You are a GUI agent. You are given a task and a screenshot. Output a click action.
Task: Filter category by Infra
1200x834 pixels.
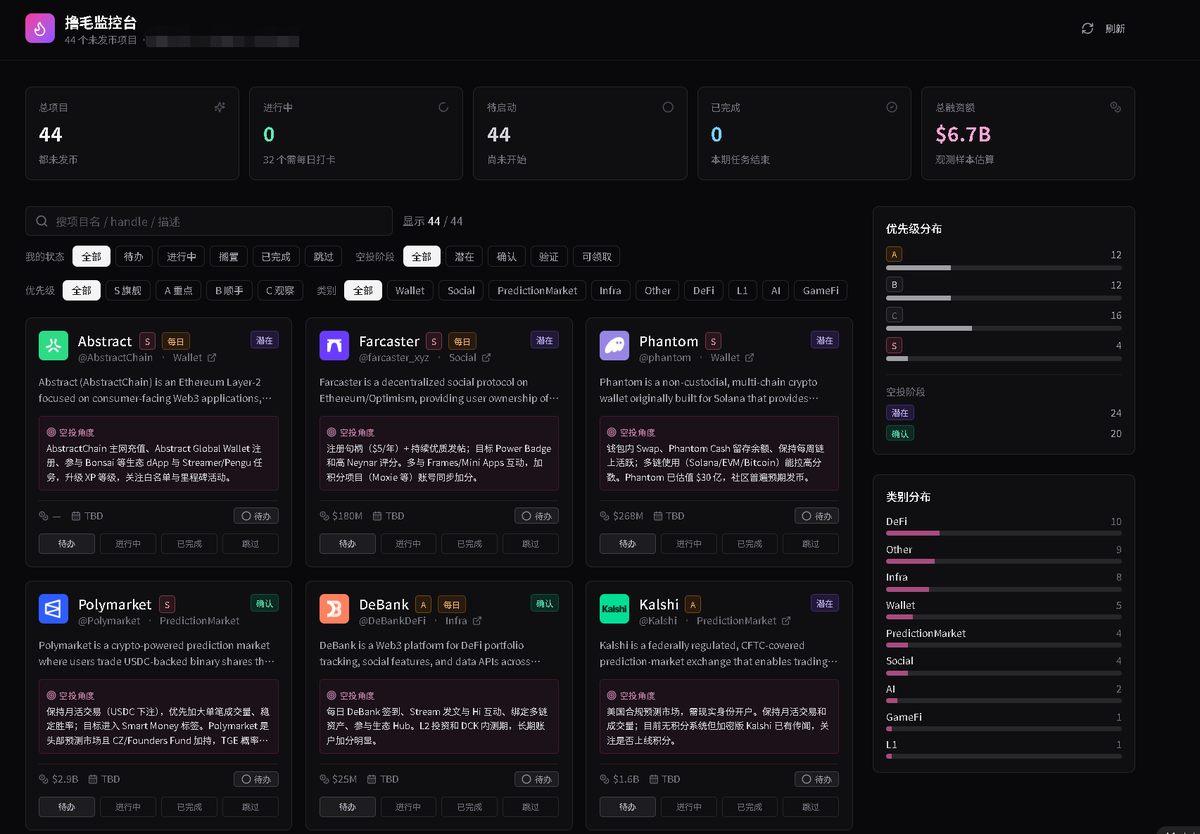click(x=610, y=291)
